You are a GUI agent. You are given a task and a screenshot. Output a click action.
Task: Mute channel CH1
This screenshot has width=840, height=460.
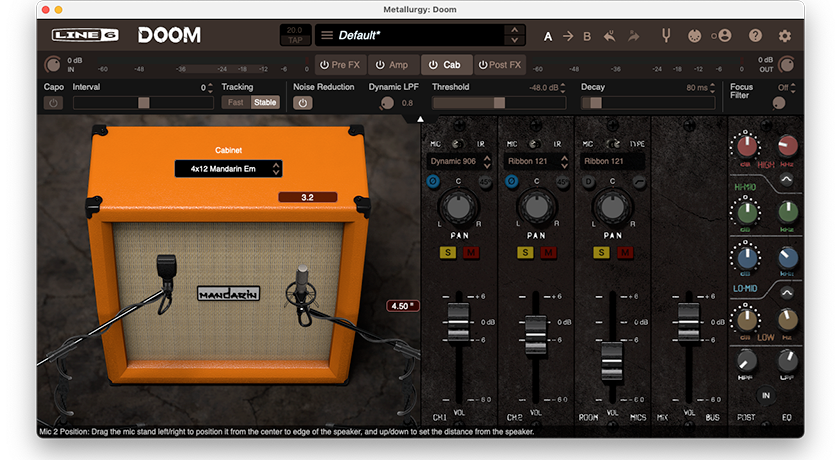(x=471, y=252)
